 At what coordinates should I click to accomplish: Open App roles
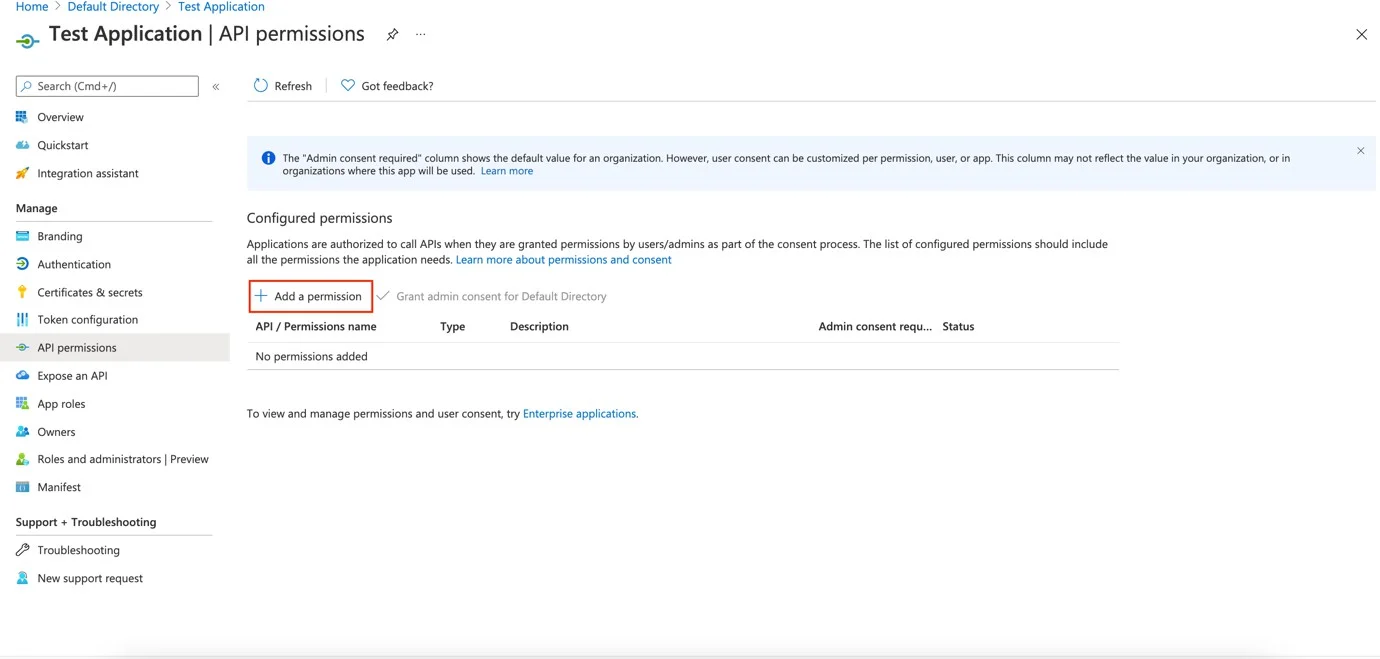tap(61, 404)
